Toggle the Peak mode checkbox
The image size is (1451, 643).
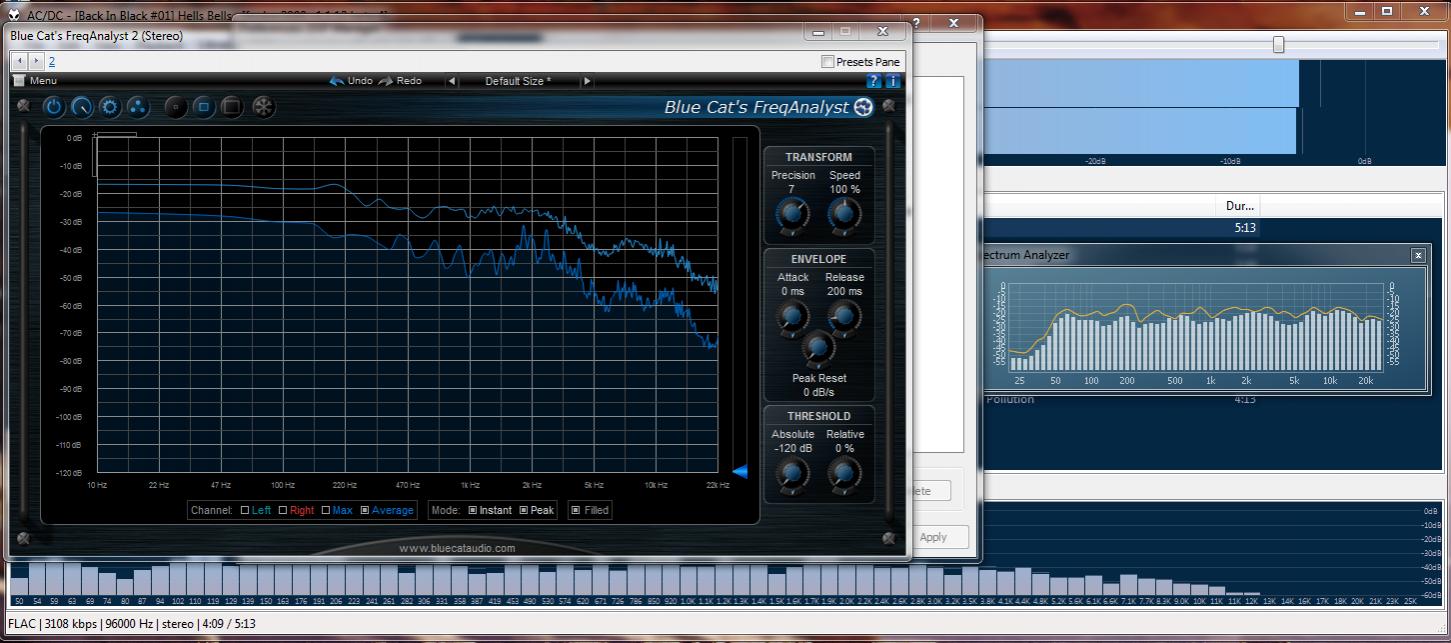click(523, 510)
